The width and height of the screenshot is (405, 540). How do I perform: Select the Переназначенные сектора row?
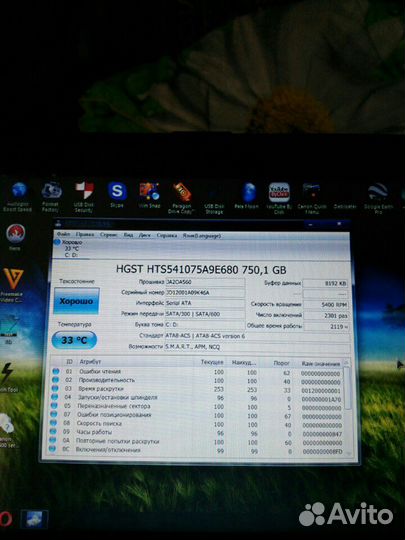(x=197, y=407)
